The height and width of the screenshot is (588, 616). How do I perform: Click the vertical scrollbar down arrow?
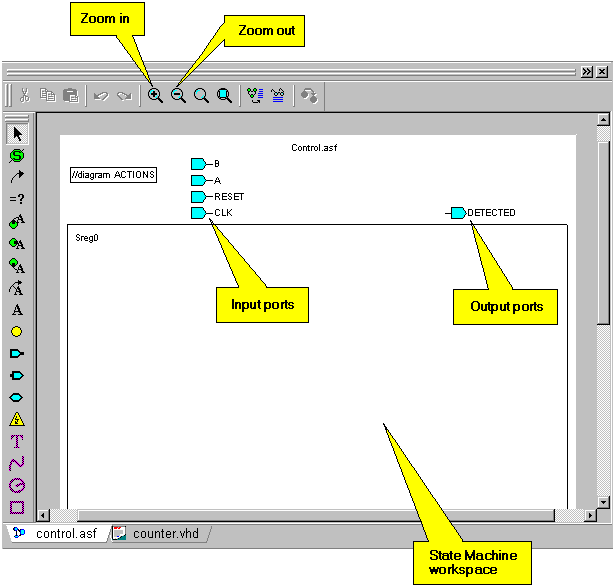(x=603, y=501)
